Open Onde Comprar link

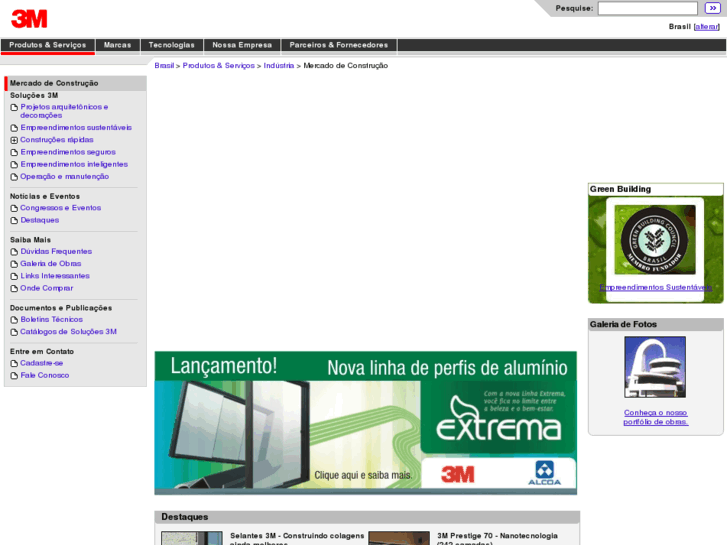coord(46,289)
